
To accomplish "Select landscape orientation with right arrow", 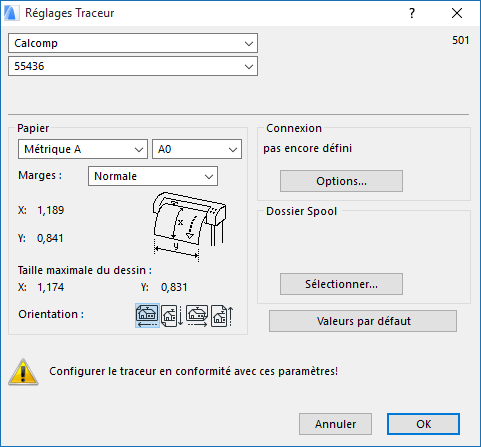I will pyautogui.click(x=197, y=316).
